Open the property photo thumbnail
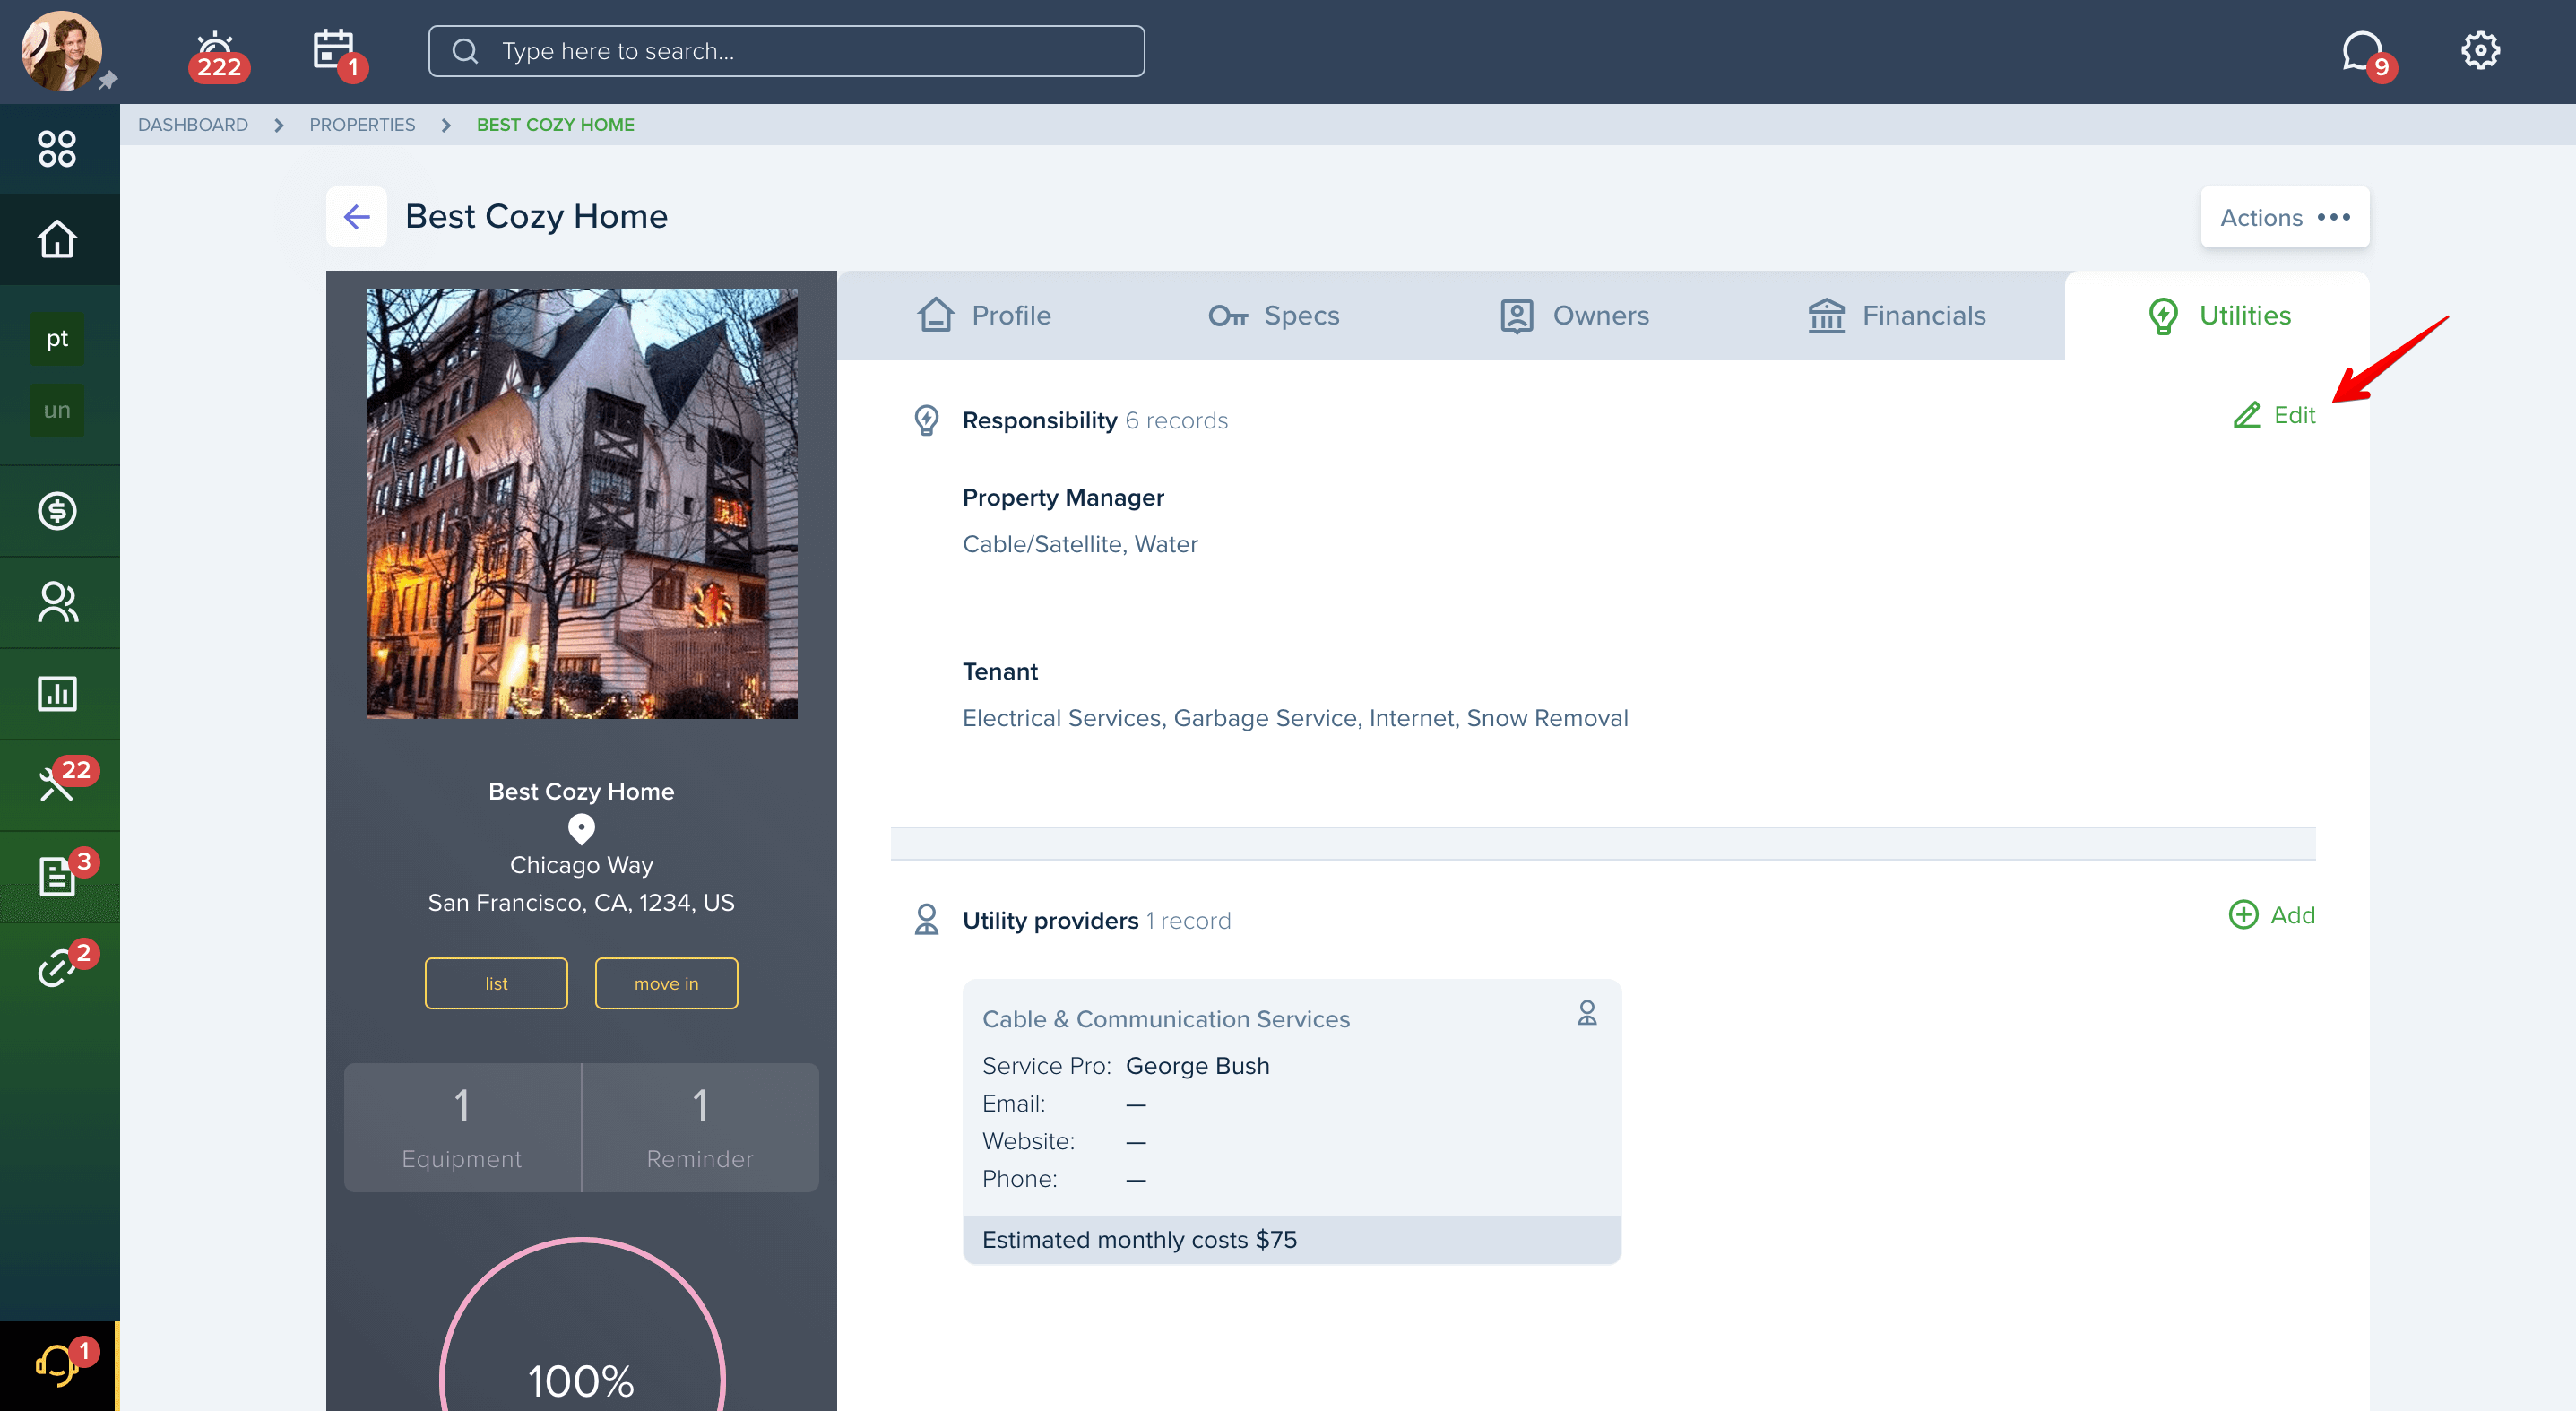 [582, 504]
